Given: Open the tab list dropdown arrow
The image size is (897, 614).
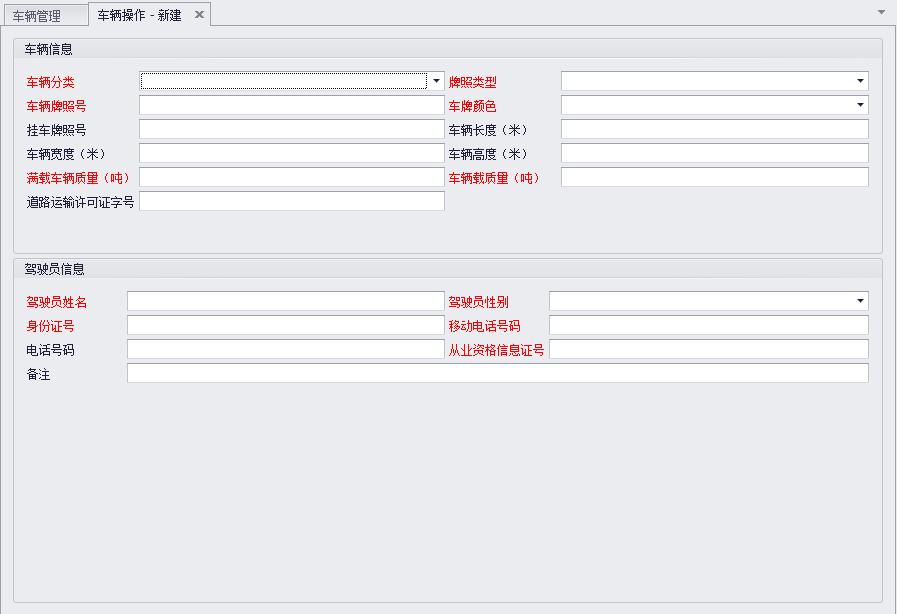Looking at the screenshot, I should tap(881, 12).
